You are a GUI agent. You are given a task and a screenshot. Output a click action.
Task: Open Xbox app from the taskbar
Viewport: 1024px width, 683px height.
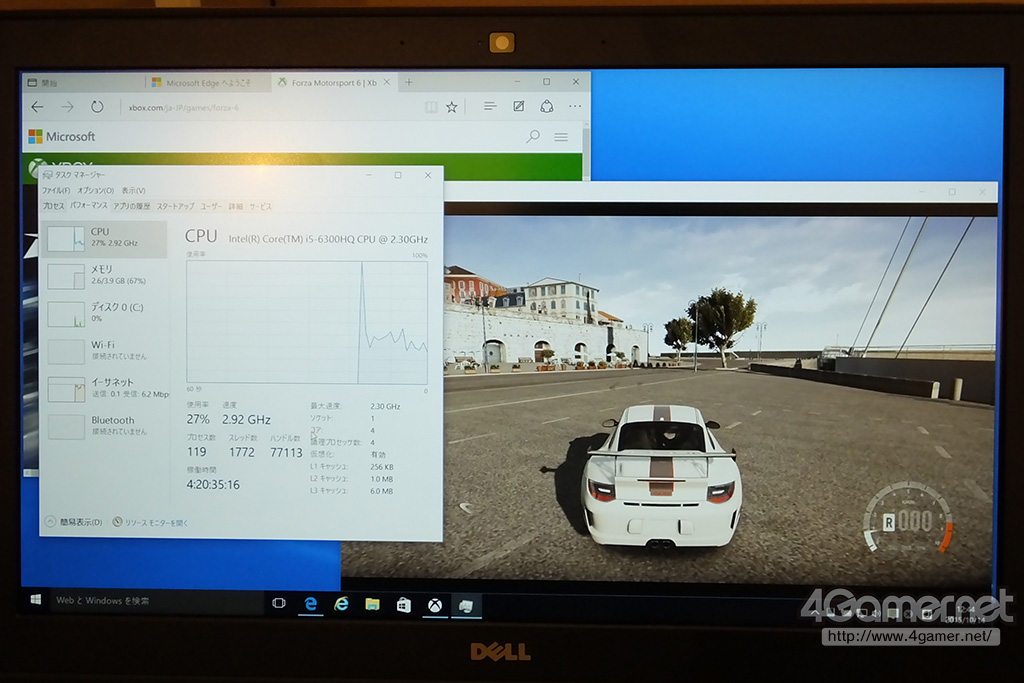point(436,604)
